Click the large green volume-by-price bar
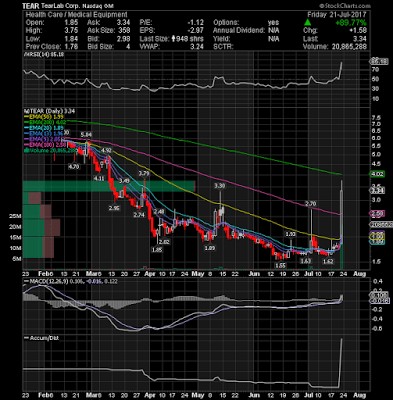 pyautogui.click(x=109, y=186)
